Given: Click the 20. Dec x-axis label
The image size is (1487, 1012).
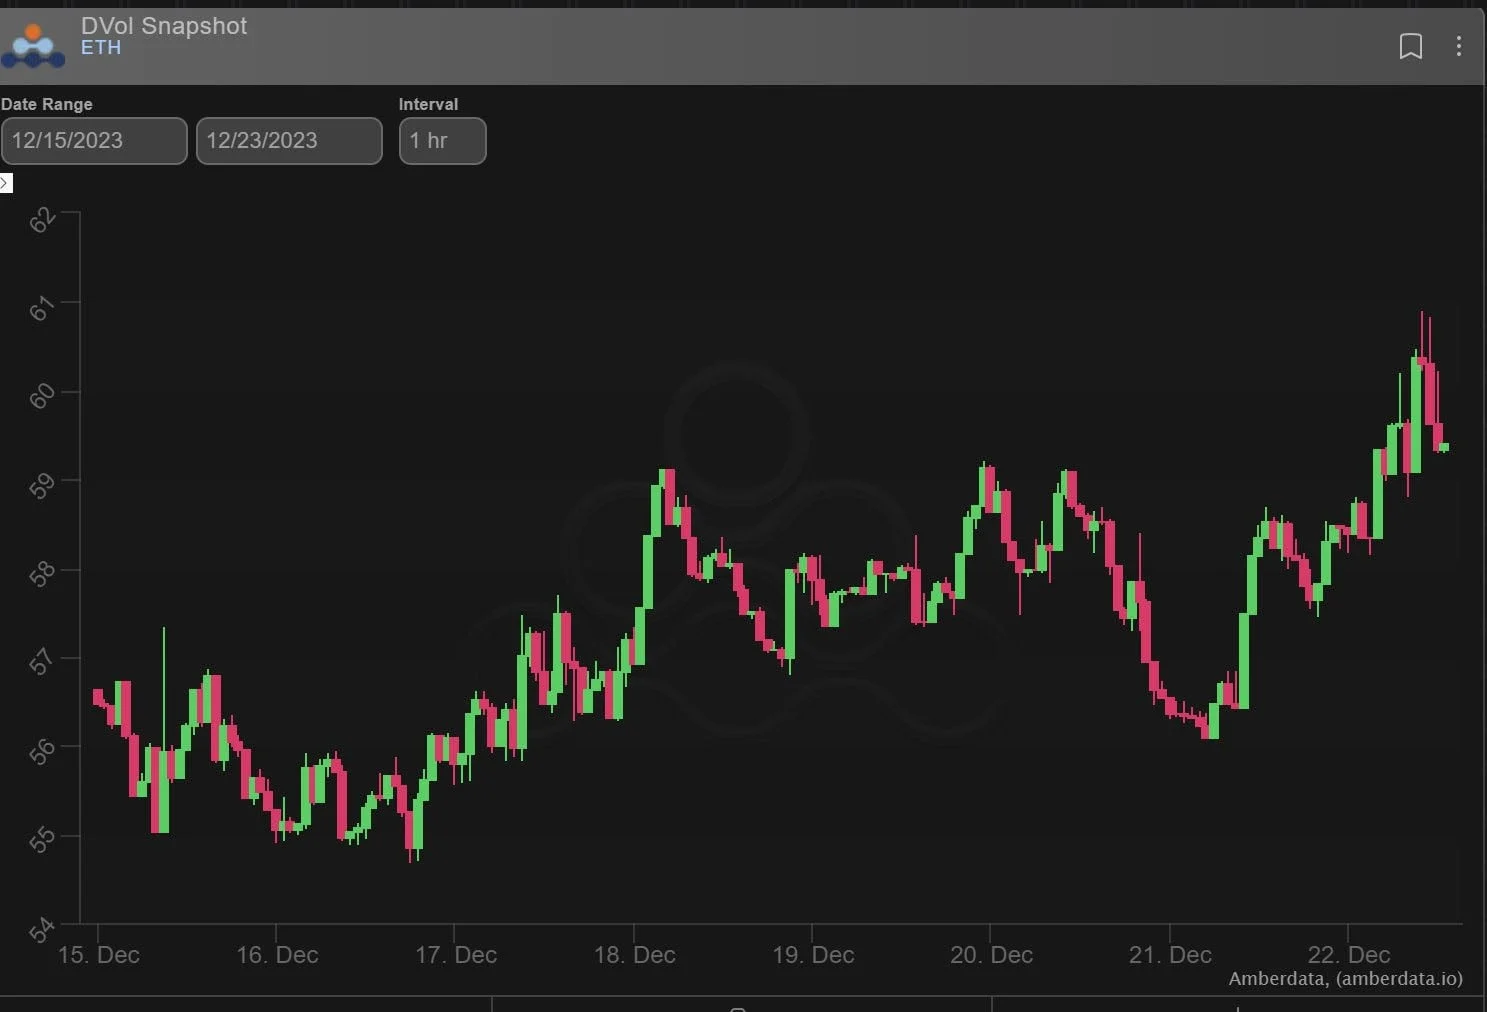Looking at the screenshot, I should pyautogui.click(x=991, y=955).
